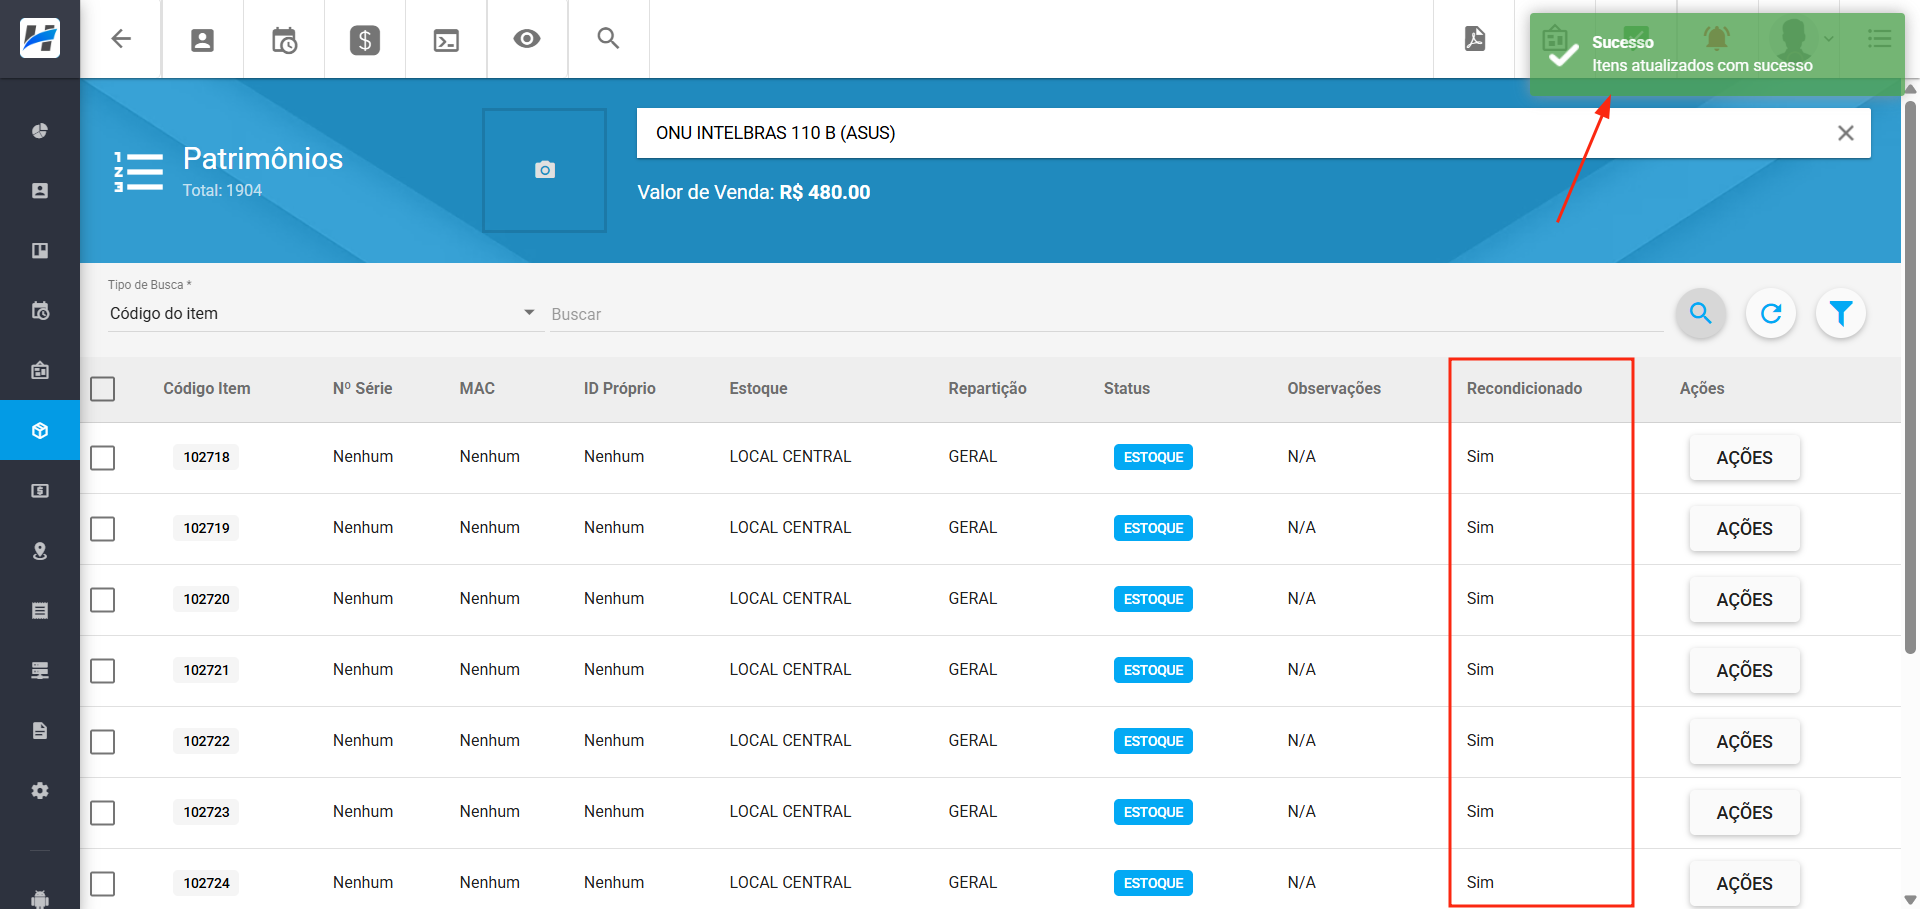Click the Estoque column header
Viewport: 1920px width, 909px height.
(758, 389)
